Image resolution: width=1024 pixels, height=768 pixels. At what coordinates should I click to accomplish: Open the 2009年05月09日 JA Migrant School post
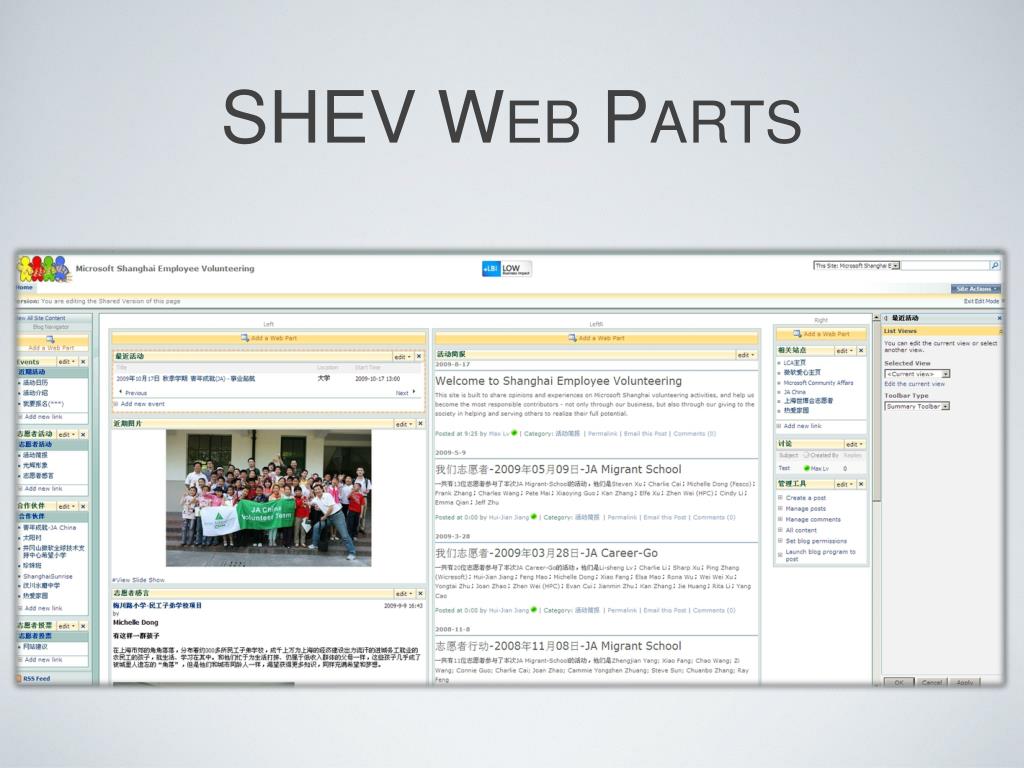[558, 469]
